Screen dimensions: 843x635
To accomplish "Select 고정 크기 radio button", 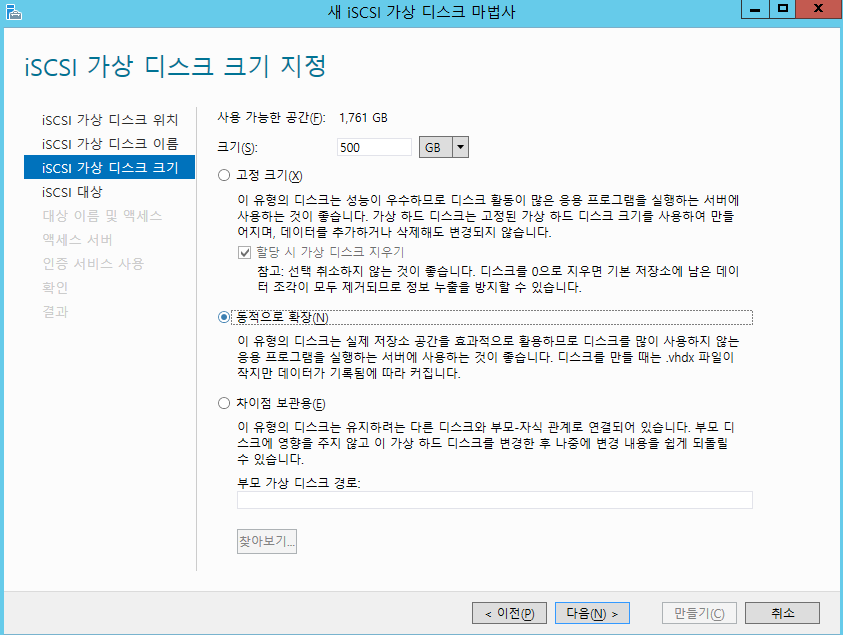I will tap(224, 176).
